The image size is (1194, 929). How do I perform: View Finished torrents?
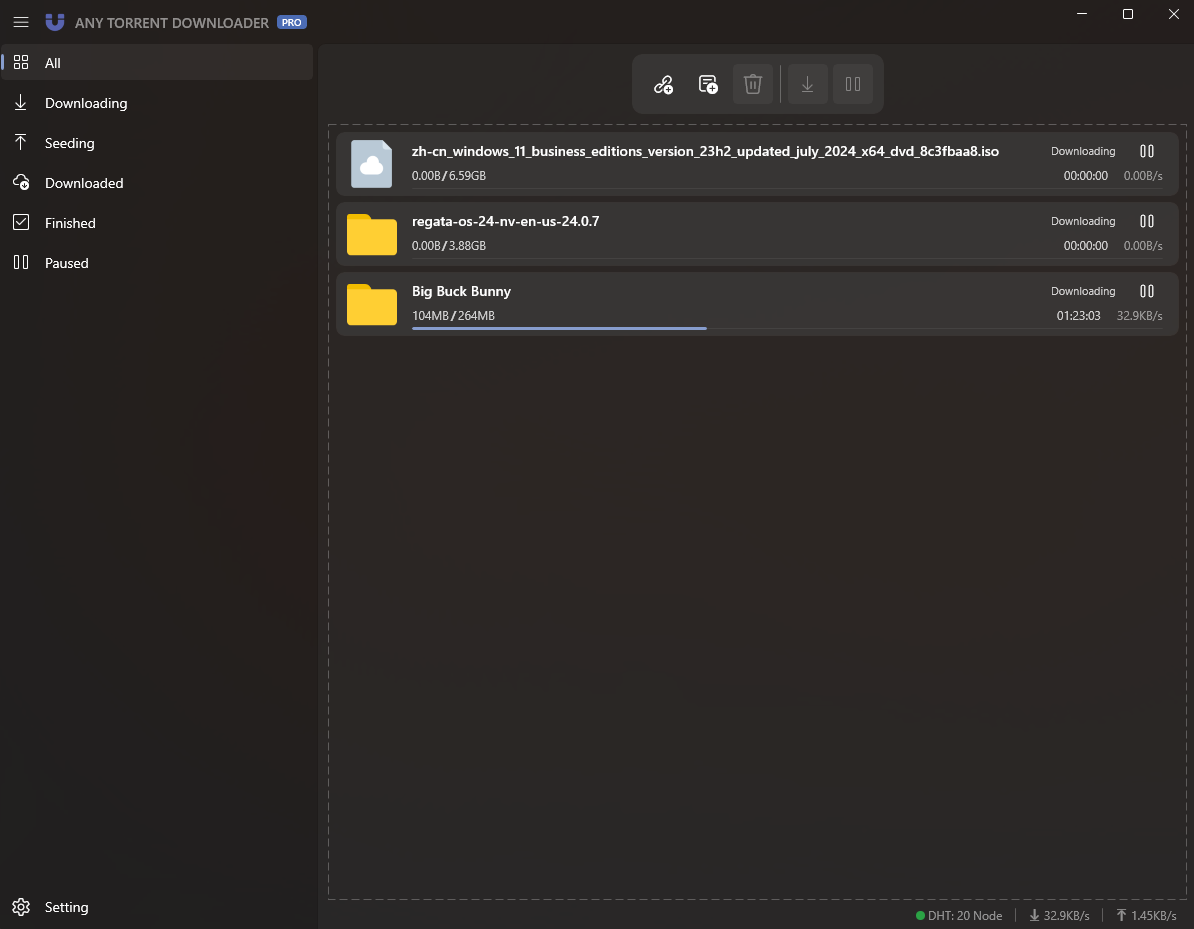(157, 222)
